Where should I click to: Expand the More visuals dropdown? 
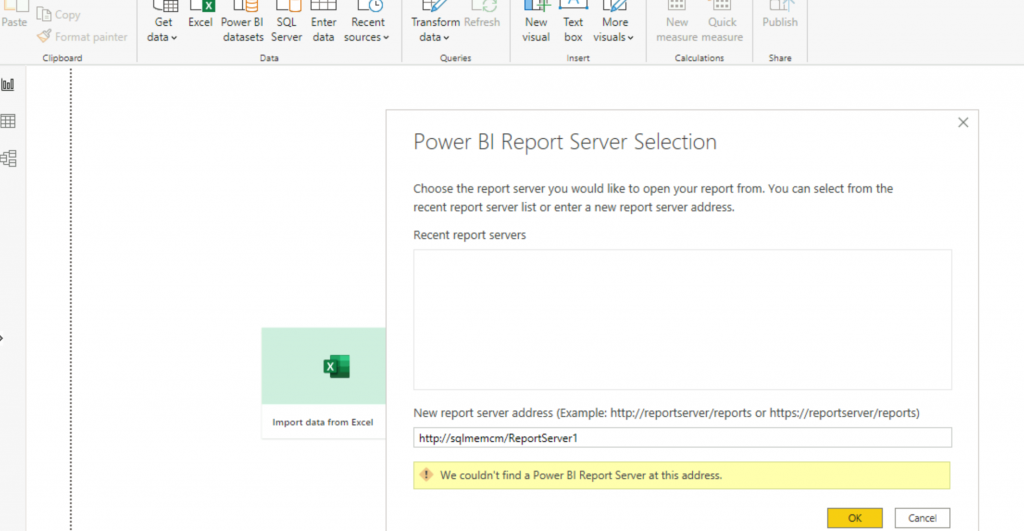tap(614, 23)
